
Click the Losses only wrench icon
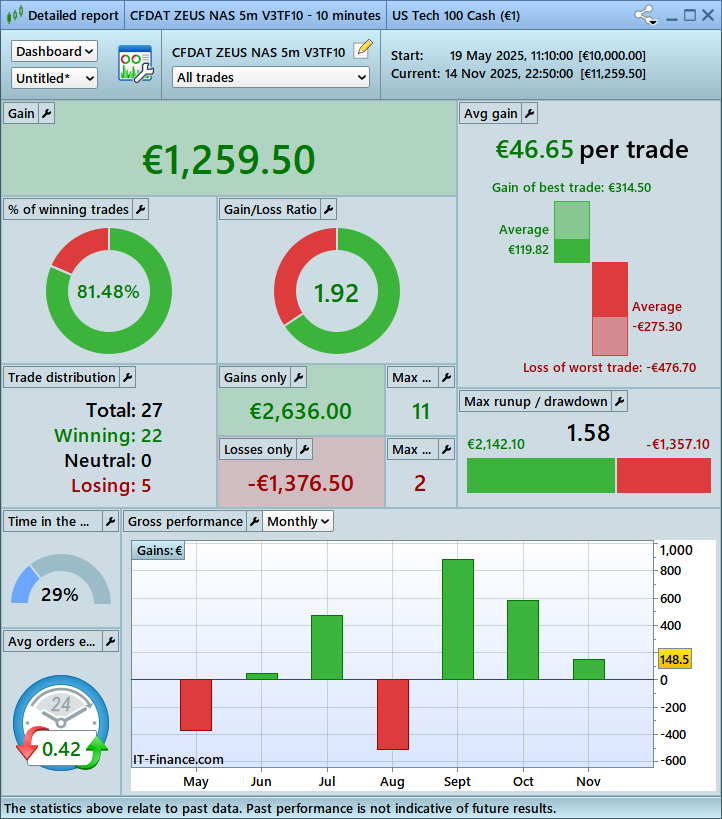[x=305, y=449]
